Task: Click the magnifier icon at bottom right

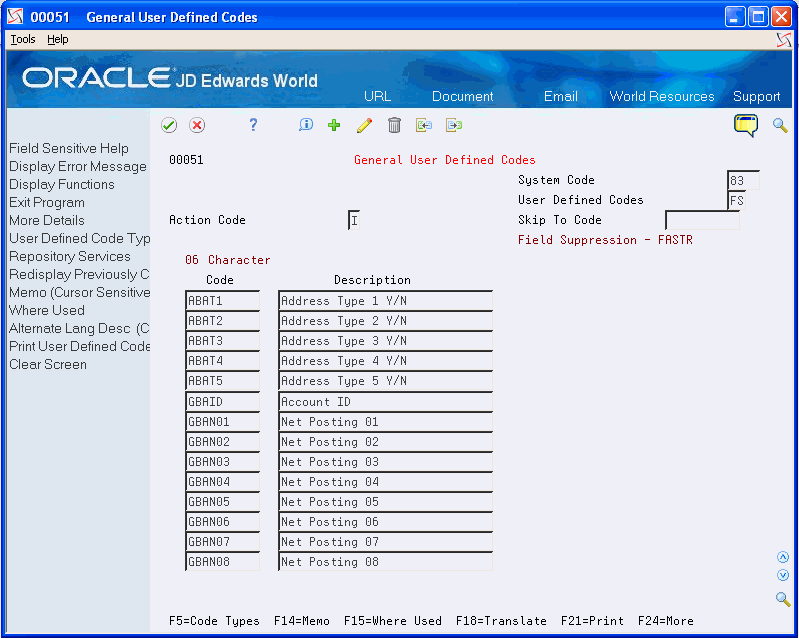Action: pyautogui.click(x=783, y=599)
